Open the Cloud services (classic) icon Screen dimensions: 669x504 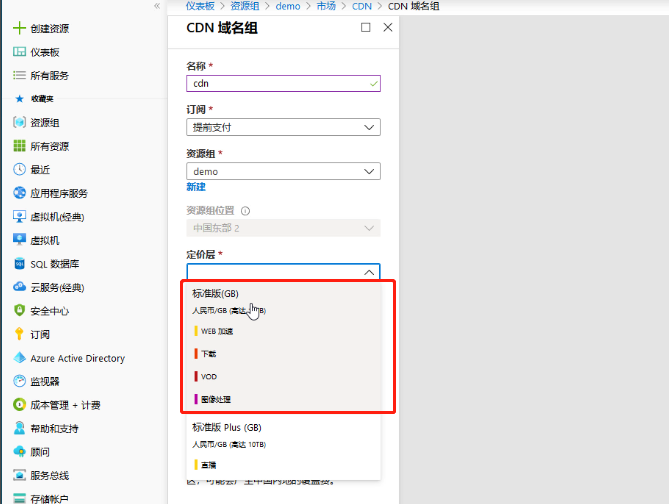pyautogui.click(x=19, y=287)
